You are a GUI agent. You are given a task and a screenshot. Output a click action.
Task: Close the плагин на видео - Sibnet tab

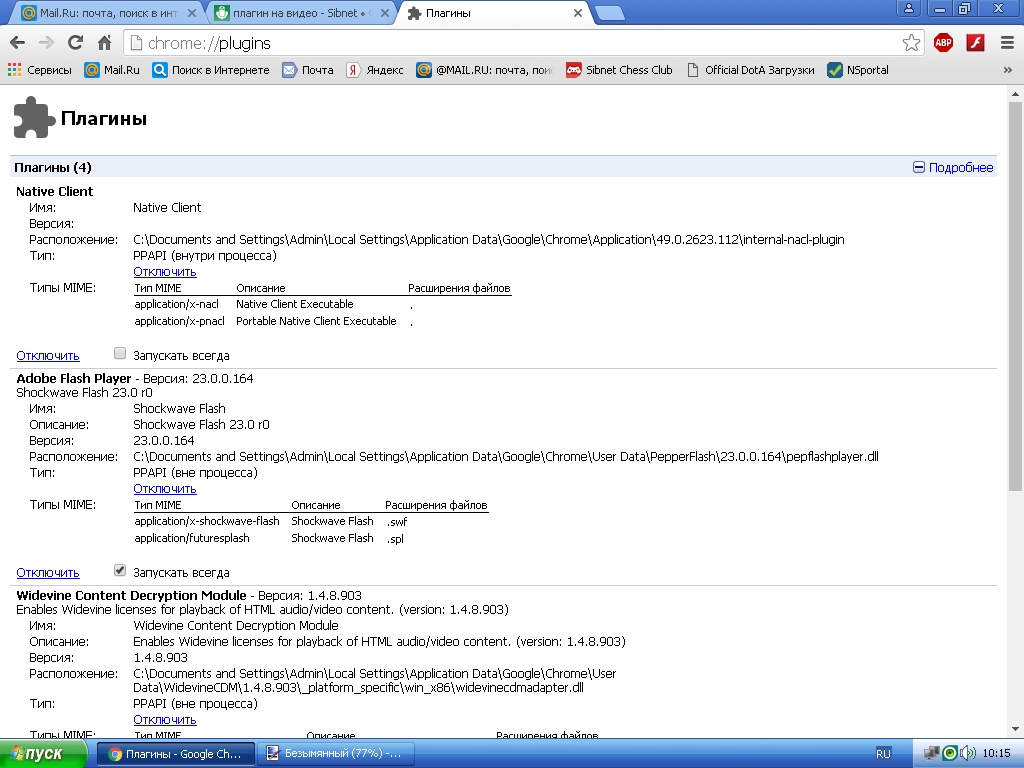(385, 13)
